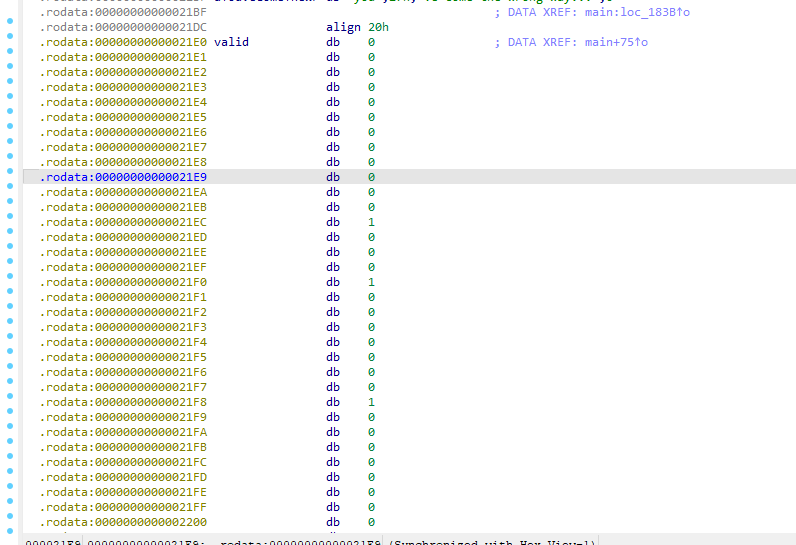Select address .rodata:00000000000021F1
This screenshot has height=545, width=796.
click(123, 297)
